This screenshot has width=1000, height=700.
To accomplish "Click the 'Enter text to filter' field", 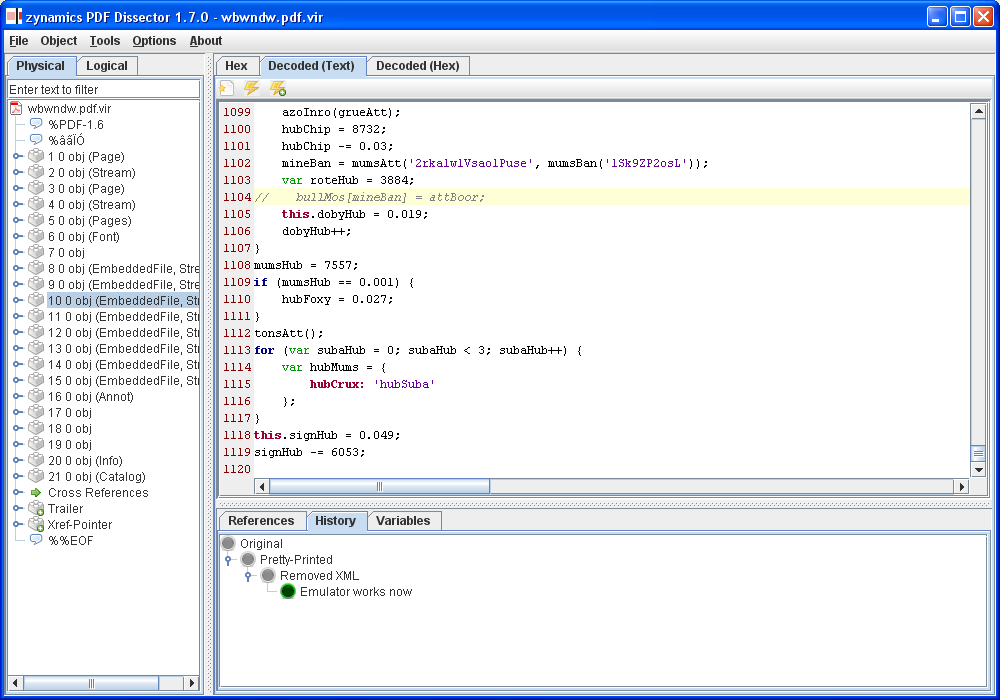I will pyautogui.click(x=104, y=90).
